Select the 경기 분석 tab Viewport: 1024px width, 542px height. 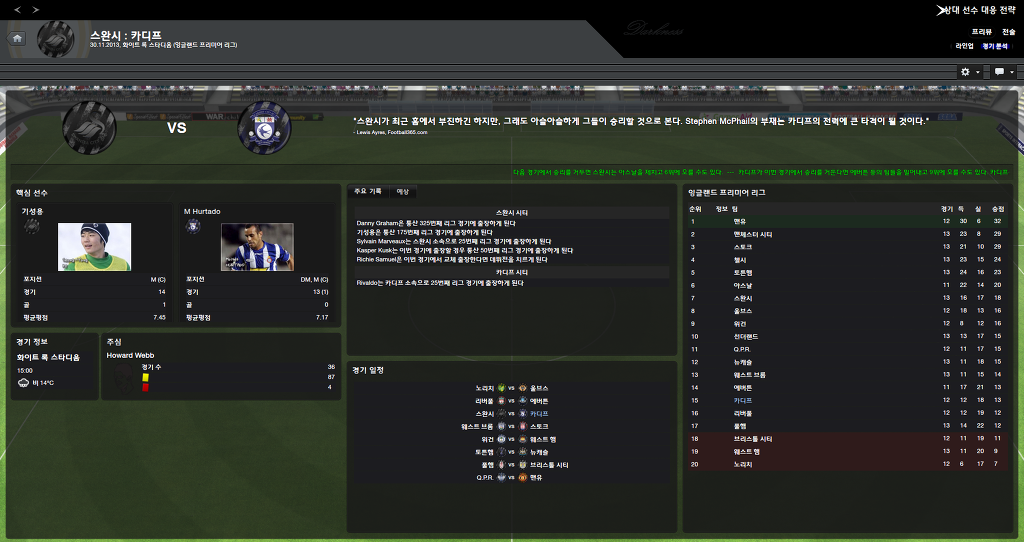click(995, 46)
